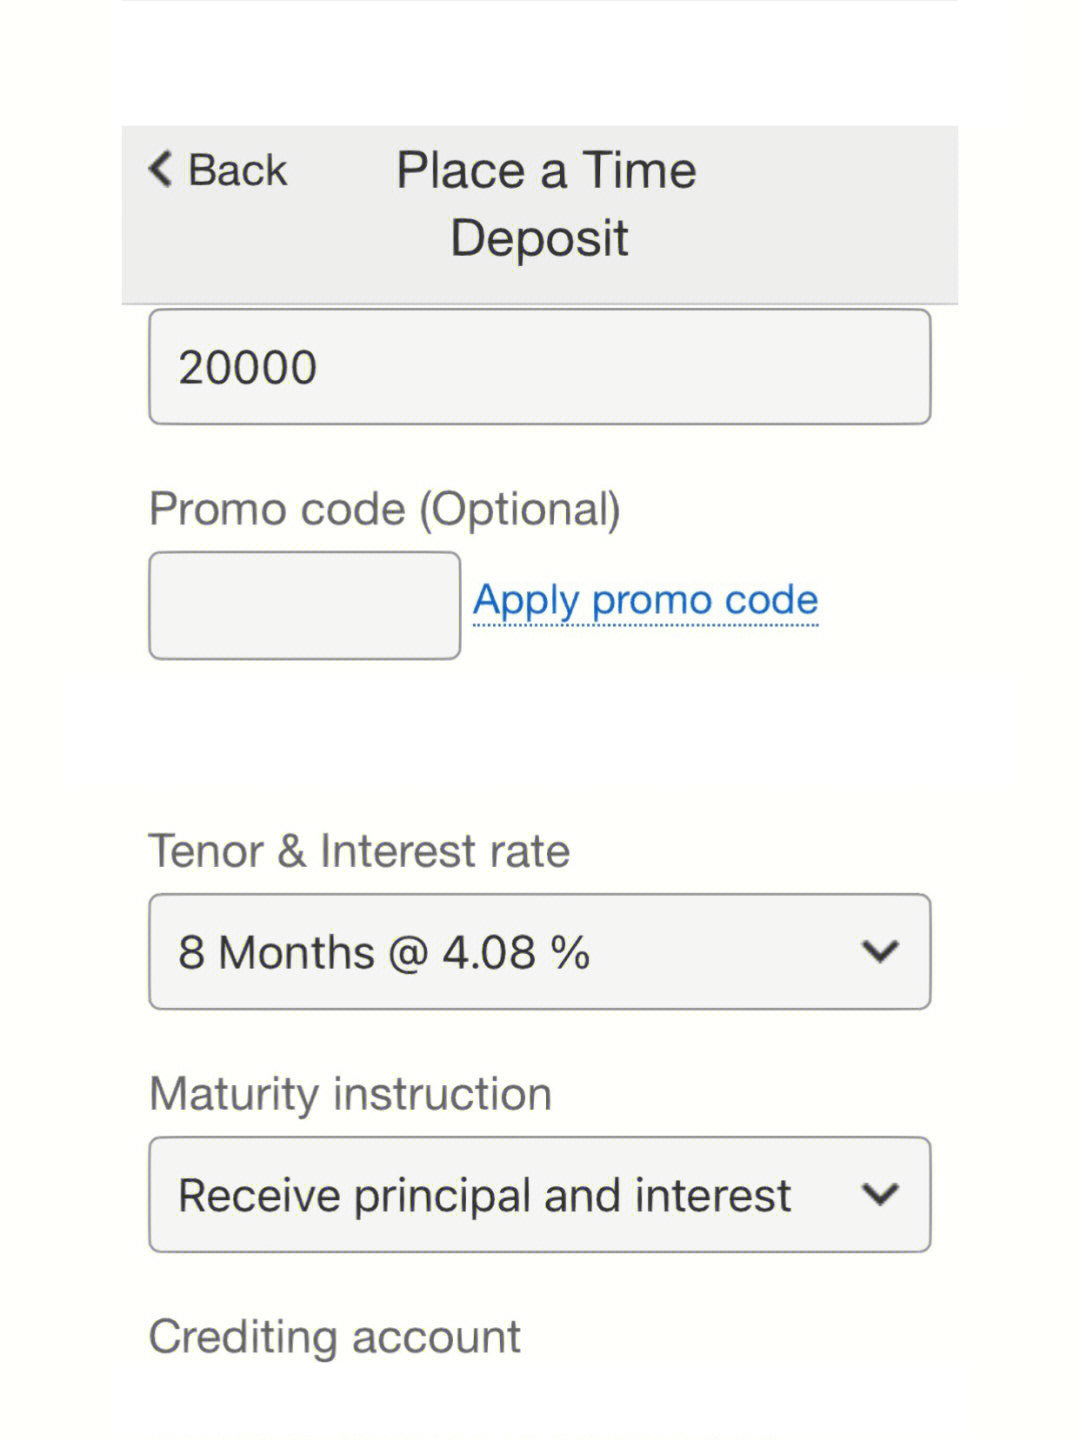Click the Promo code (Optional) label
Image resolution: width=1080 pixels, height=1441 pixels.
[384, 509]
